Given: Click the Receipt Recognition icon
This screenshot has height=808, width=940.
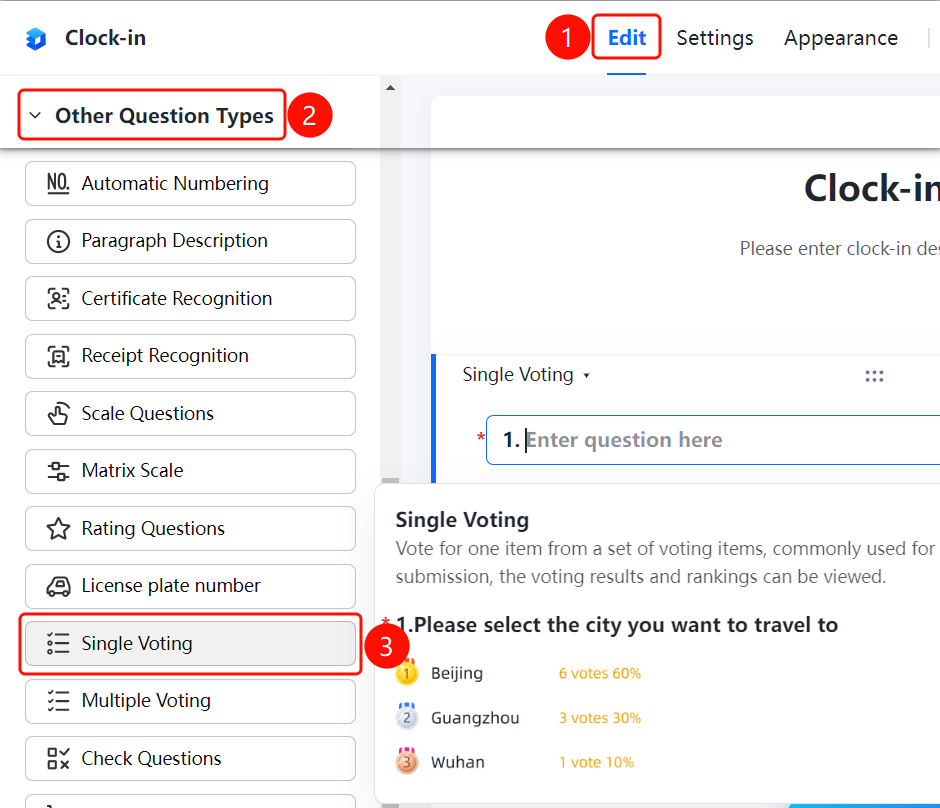Looking at the screenshot, I should tap(58, 356).
